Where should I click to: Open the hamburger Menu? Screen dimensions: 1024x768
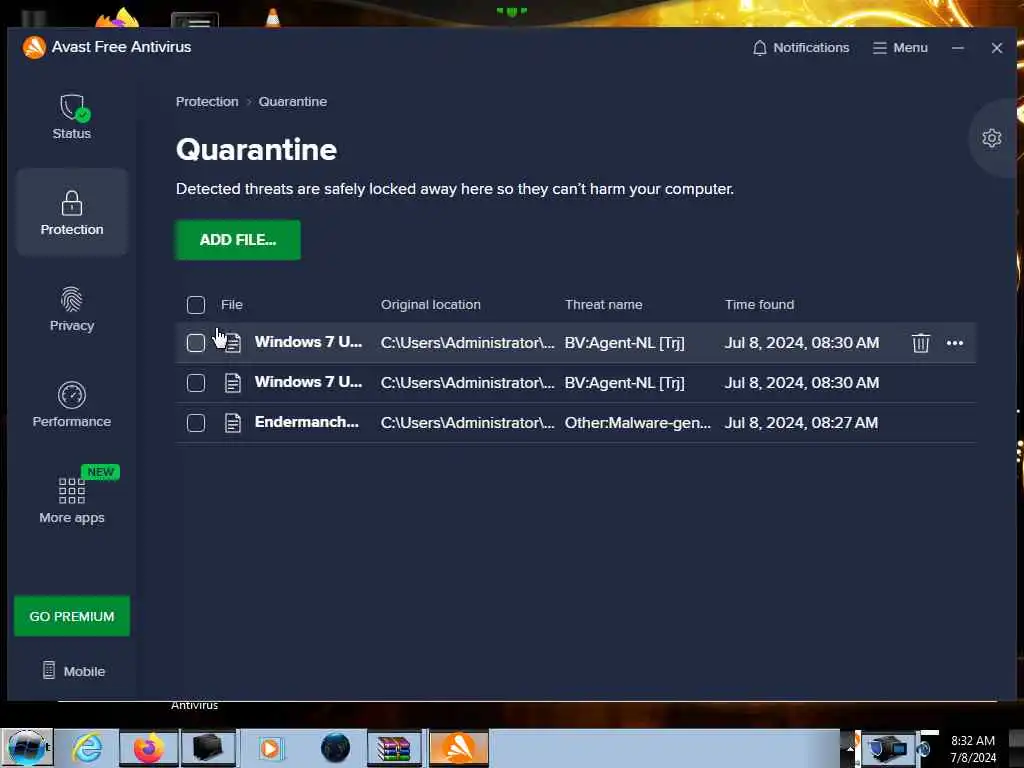pyautogui.click(x=900, y=48)
